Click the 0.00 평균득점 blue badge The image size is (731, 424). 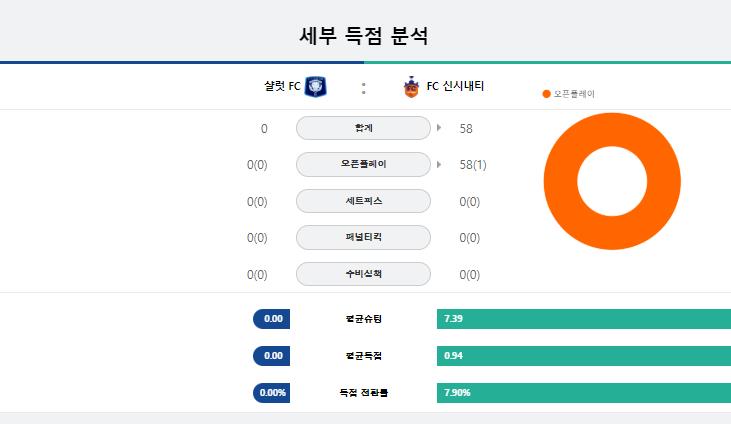pos(271,356)
